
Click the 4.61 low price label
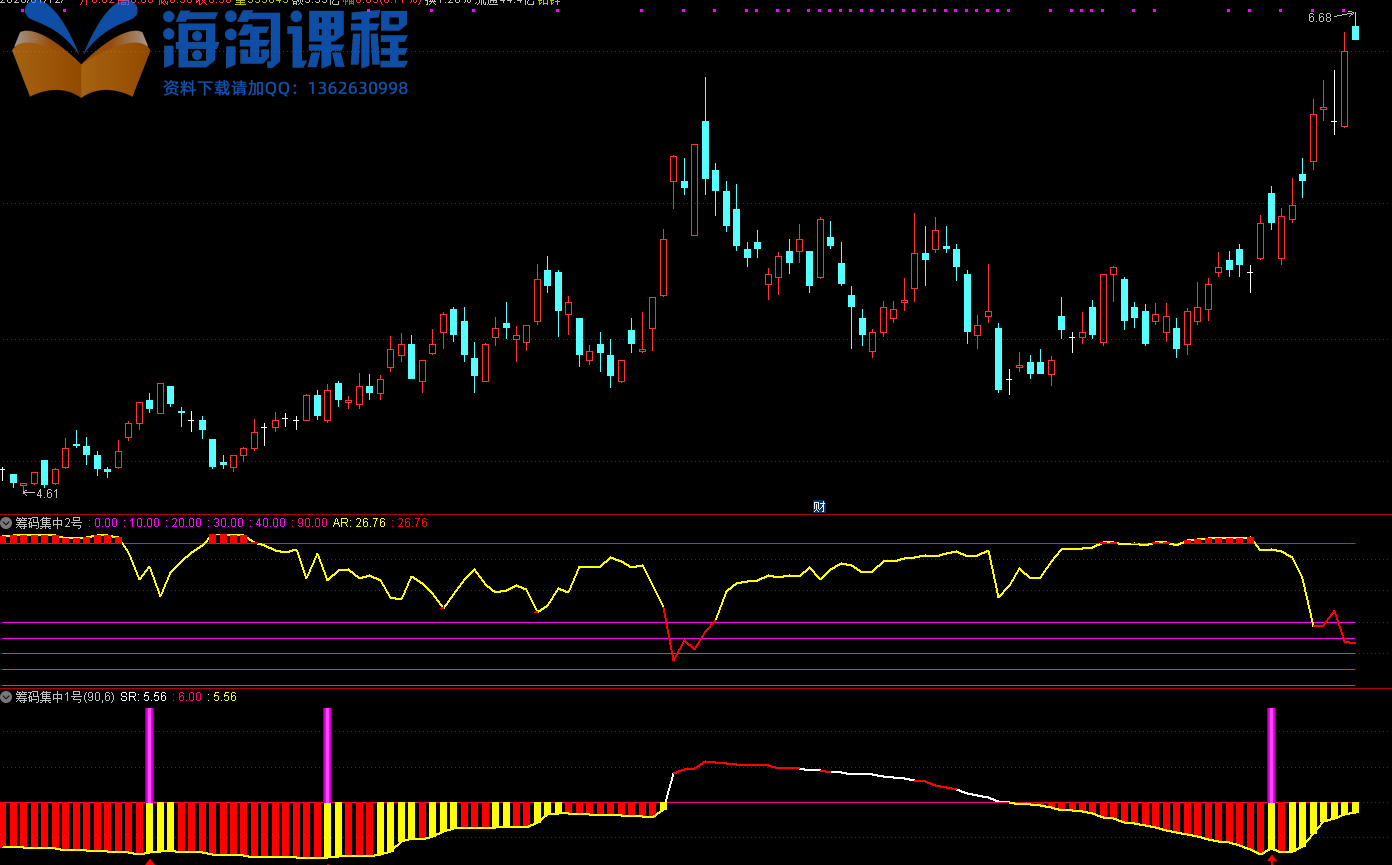(x=47, y=493)
